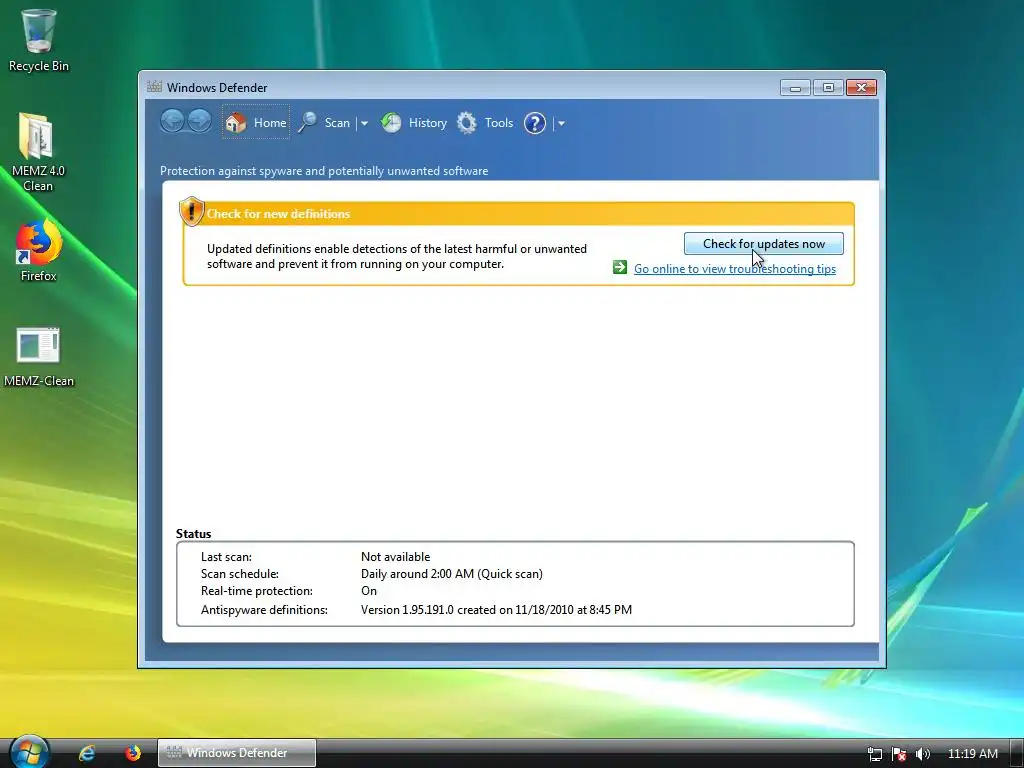Click the Back arrow in Windows Defender
This screenshot has width=1024, height=768.
click(x=172, y=121)
